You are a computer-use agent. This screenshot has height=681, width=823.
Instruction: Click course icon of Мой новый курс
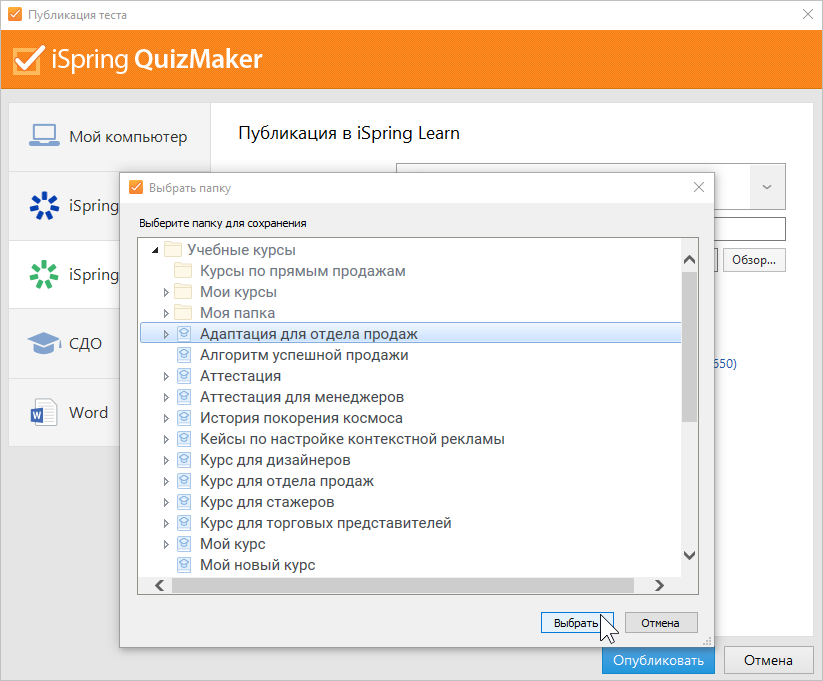coord(184,565)
